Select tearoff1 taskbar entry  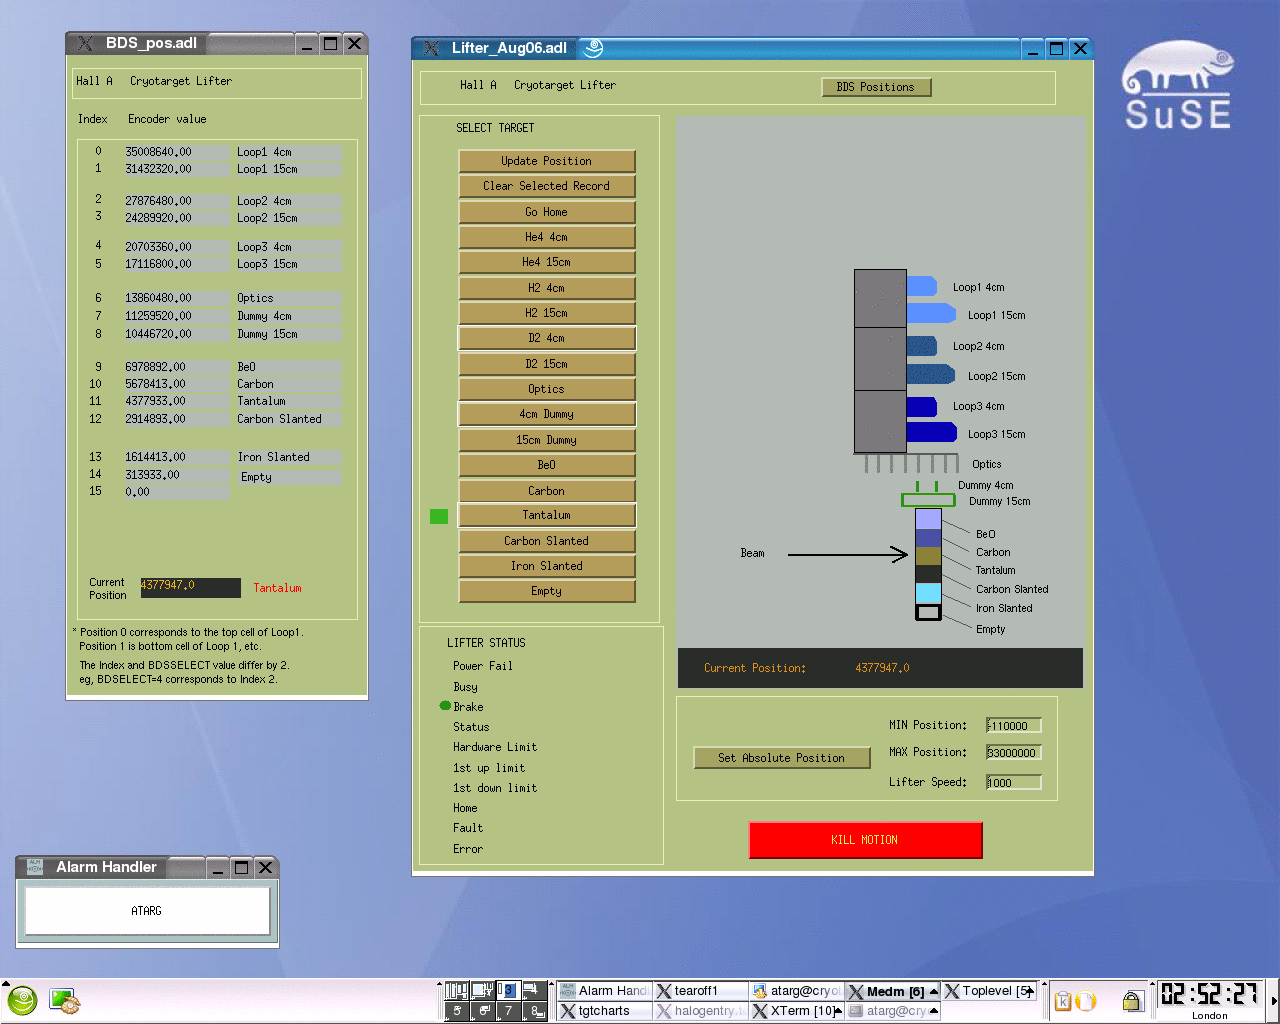coord(701,991)
